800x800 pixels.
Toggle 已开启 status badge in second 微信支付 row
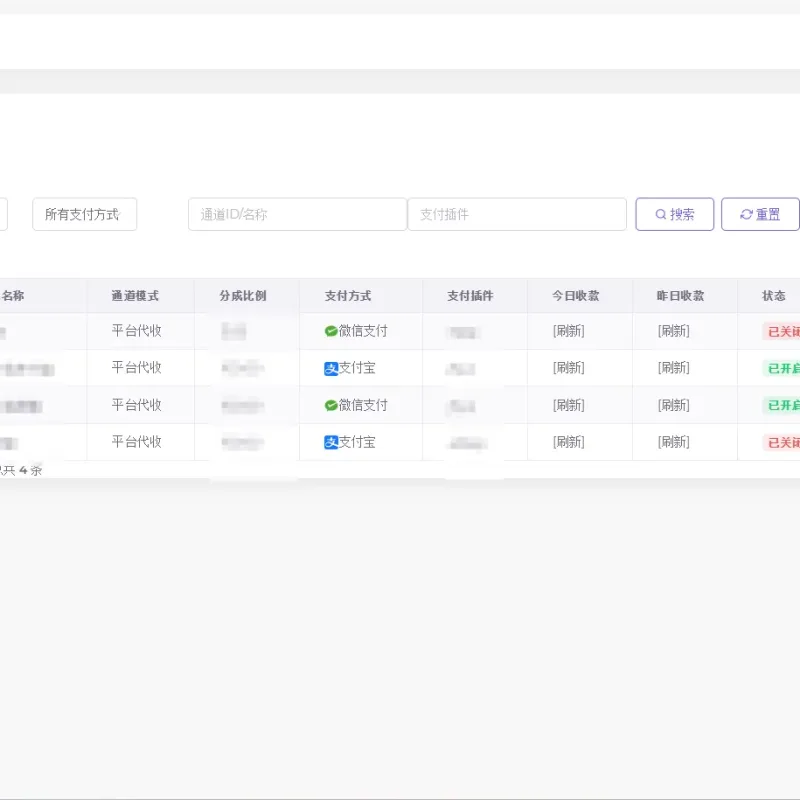click(782, 405)
